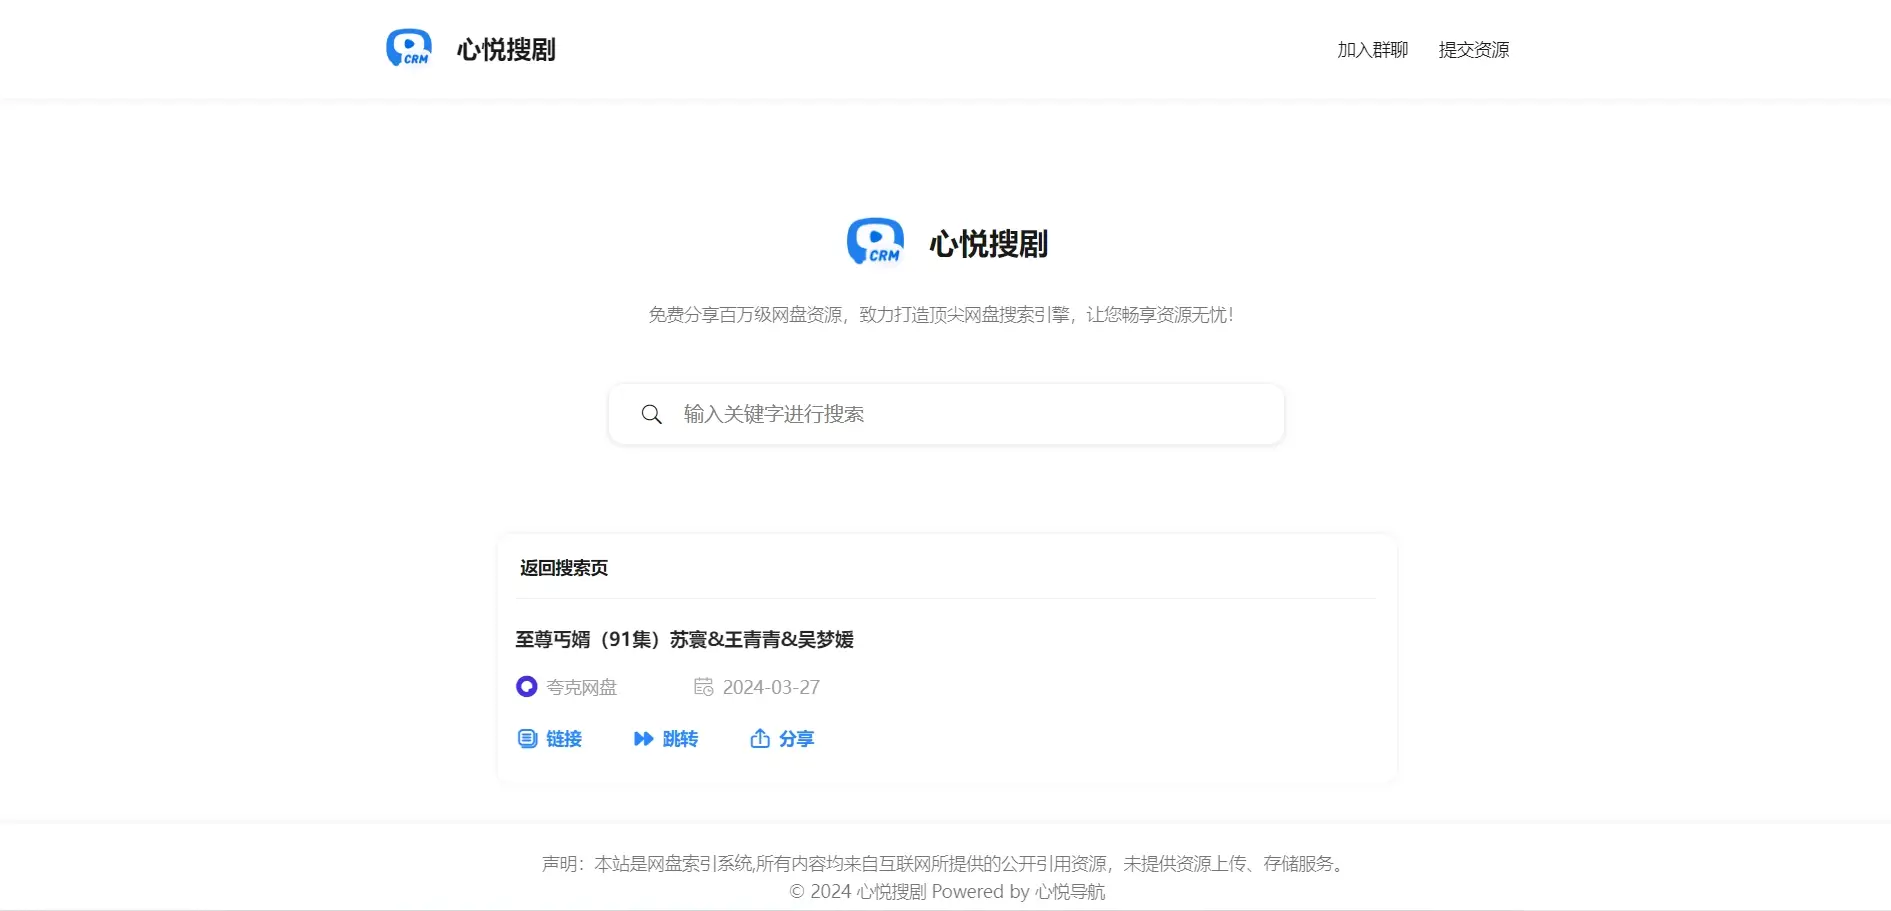1891x911 pixels.
Task: Click the header site name 心悦搜剧 text
Action: pyautogui.click(x=506, y=50)
